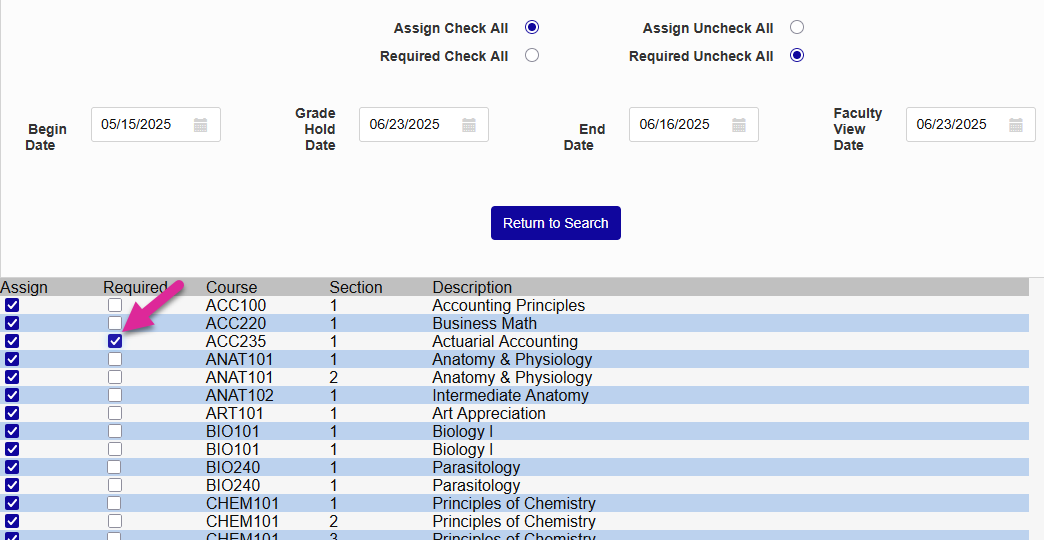
Task: Click the Description column header
Action: pos(472,287)
